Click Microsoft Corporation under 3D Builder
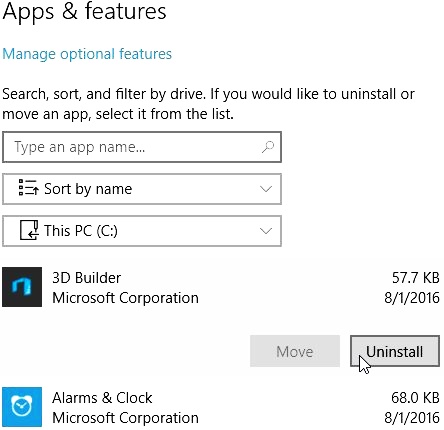 pos(125,298)
